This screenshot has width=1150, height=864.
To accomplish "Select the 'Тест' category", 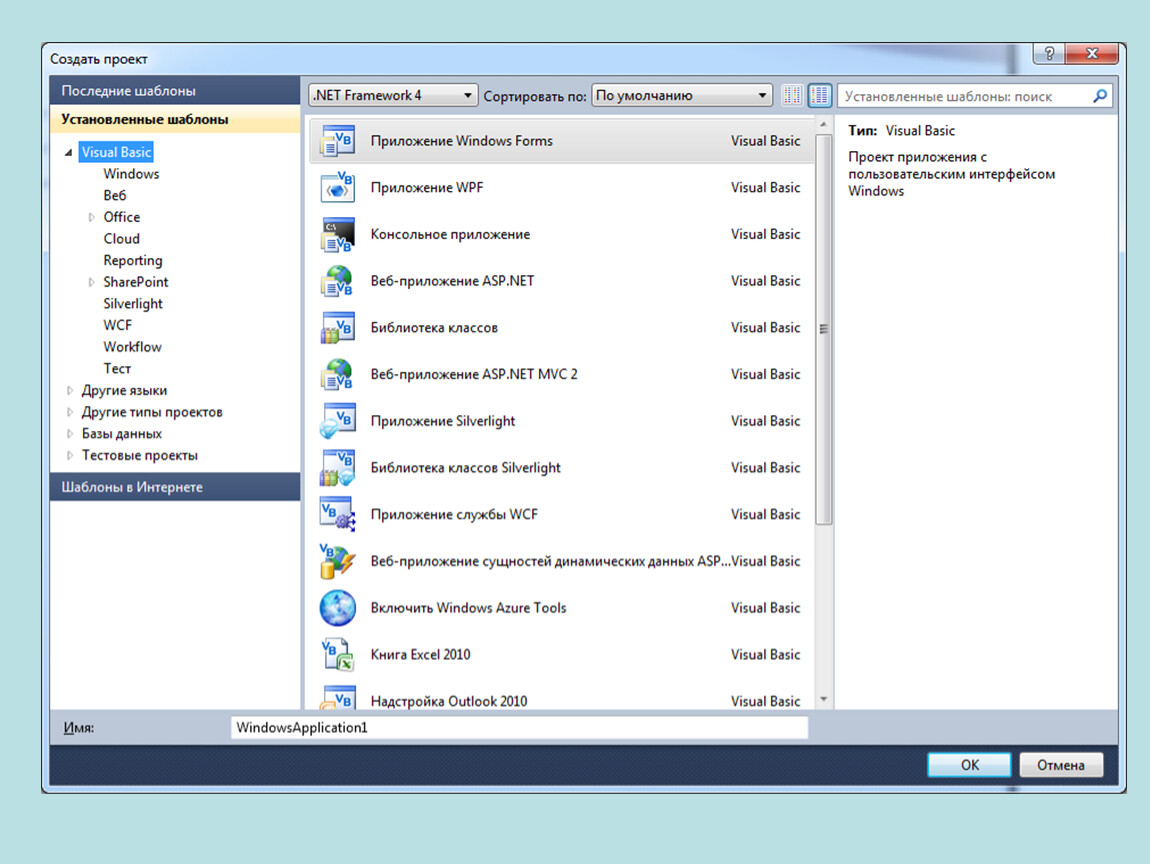I will pos(117,368).
